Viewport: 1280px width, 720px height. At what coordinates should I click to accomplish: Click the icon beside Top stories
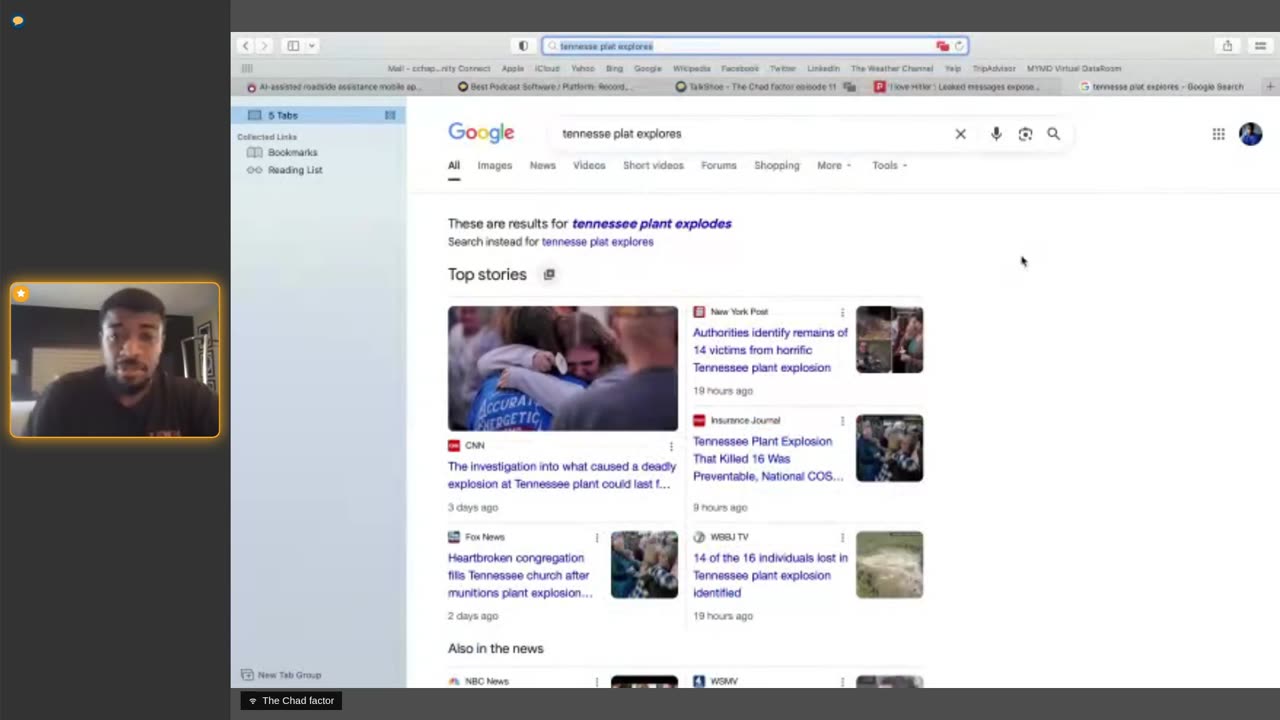[548, 275]
